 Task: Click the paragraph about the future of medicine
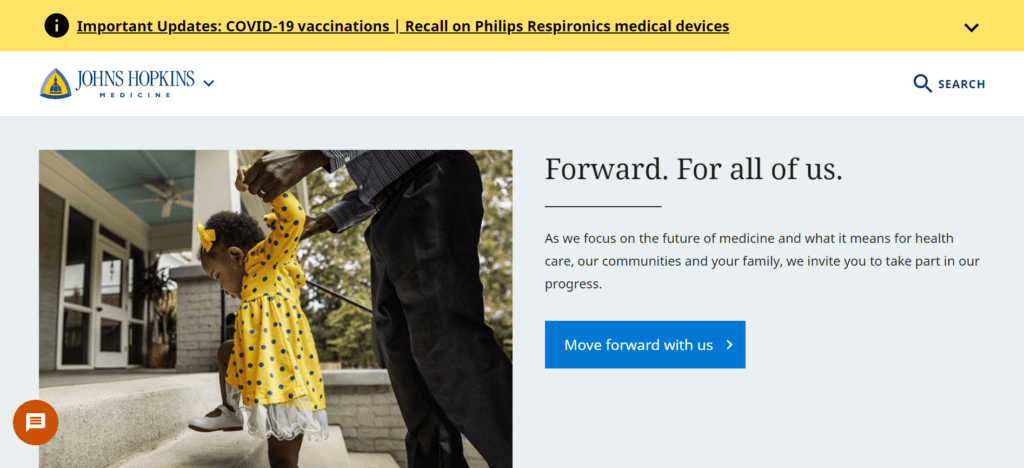tap(762, 261)
